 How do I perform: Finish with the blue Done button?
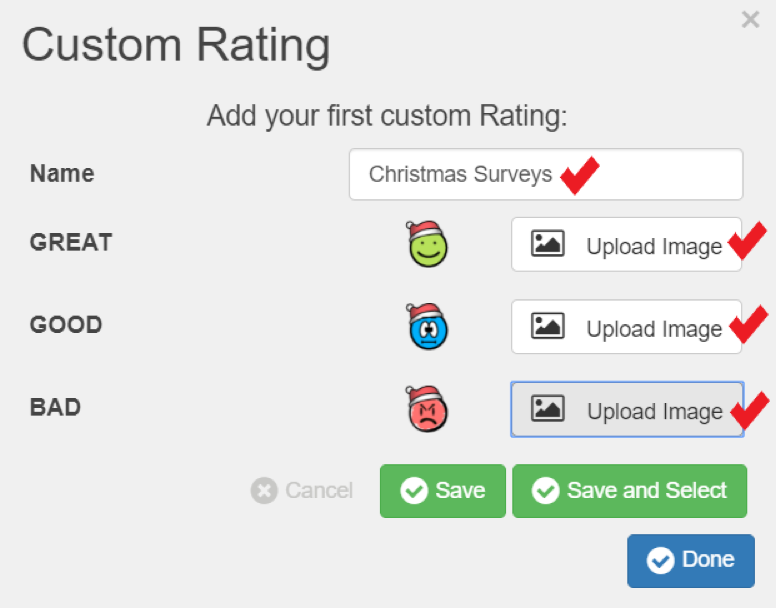[x=691, y=561]
